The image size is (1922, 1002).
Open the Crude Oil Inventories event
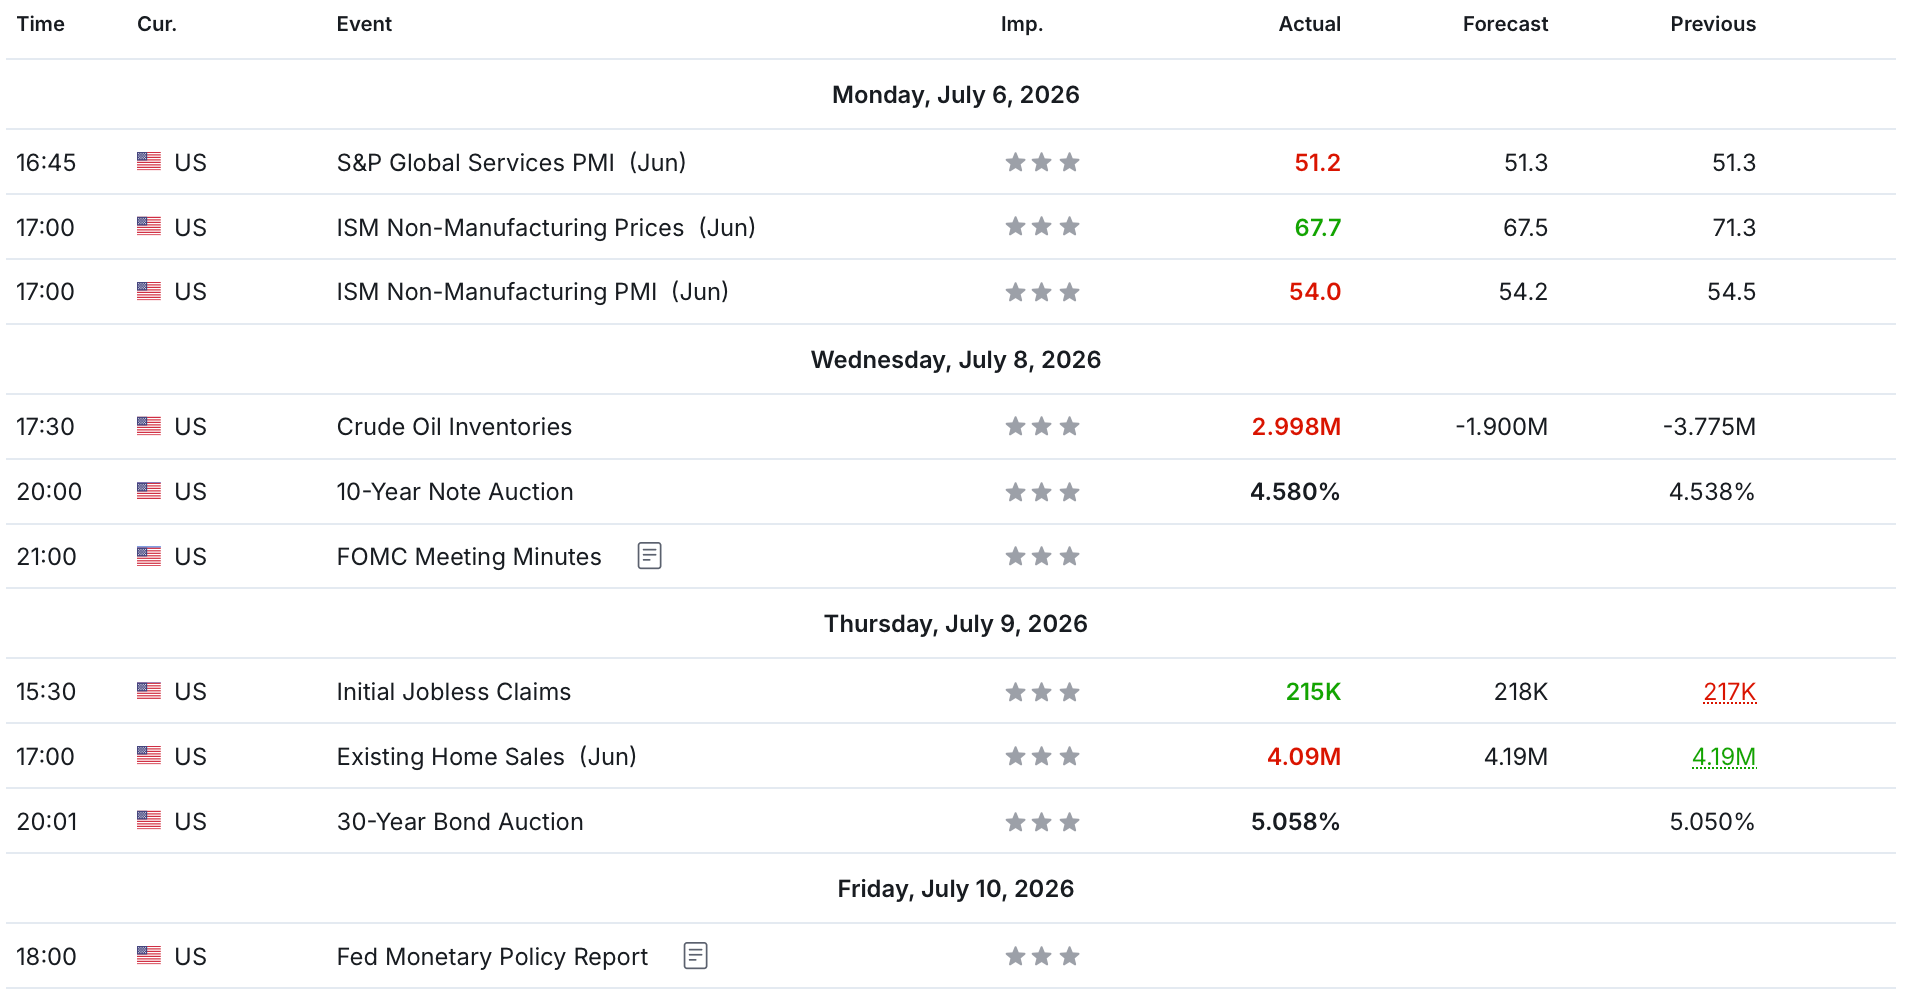[x=454, y=427]
